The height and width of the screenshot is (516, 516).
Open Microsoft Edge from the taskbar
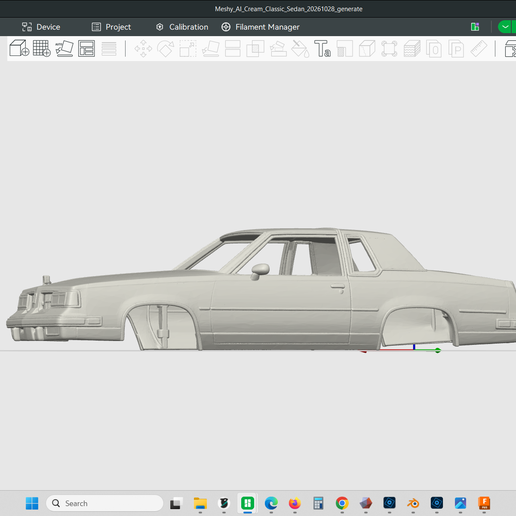tap(271, 503)
